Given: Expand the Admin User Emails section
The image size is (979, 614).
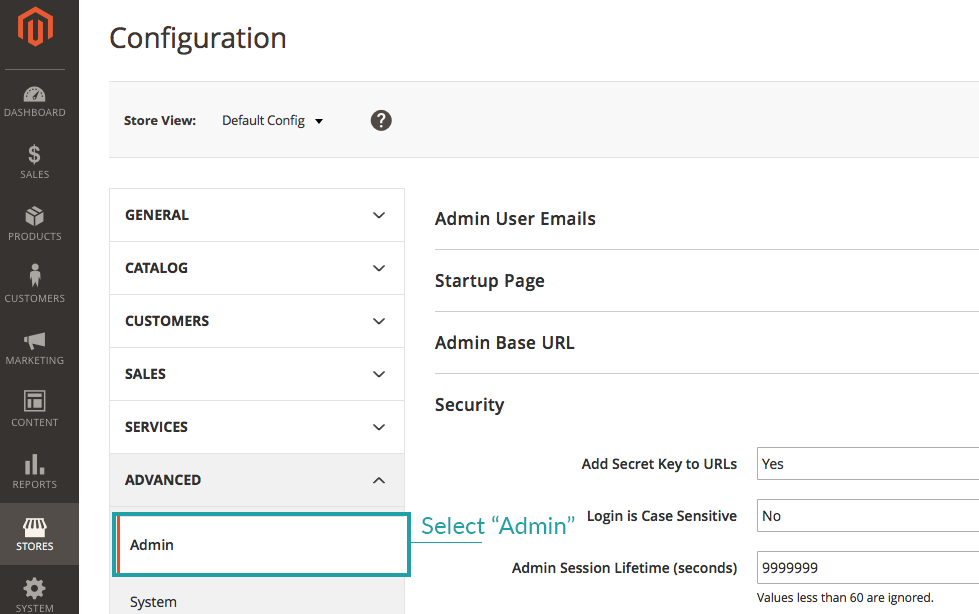Looking at the screenshot, I should [x=515, y=219].
